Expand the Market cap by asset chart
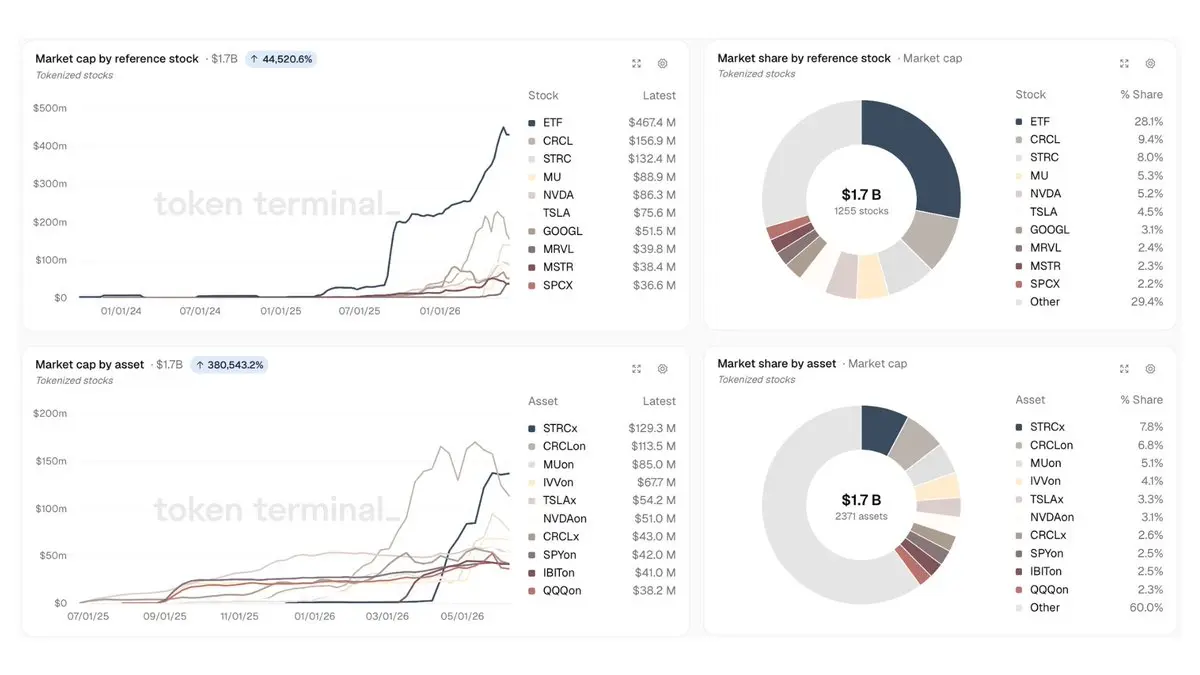This screenshot has width=1200, height=675. [636, 369]
